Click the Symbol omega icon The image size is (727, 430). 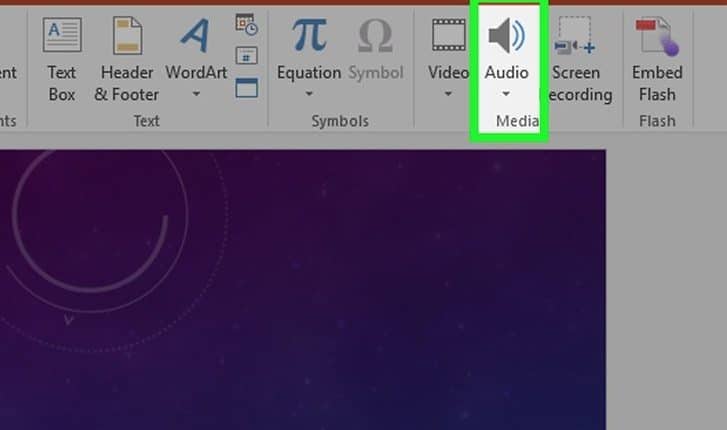375,35
